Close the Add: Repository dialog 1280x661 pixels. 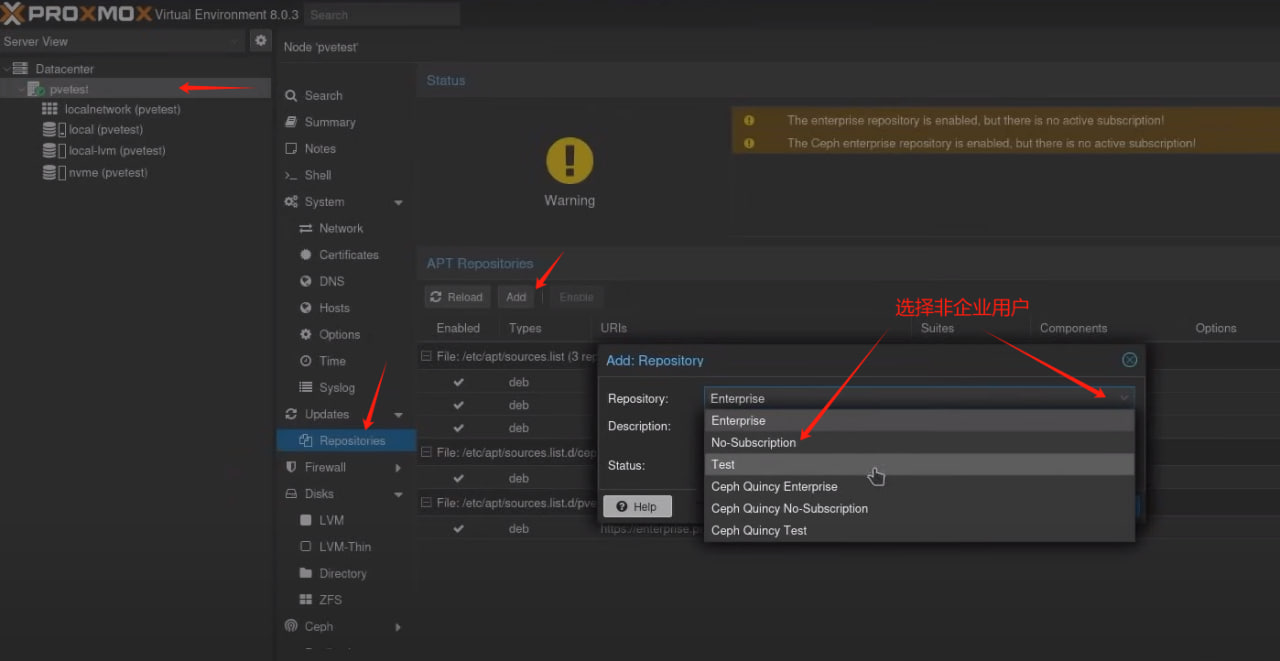[1129, 360]
